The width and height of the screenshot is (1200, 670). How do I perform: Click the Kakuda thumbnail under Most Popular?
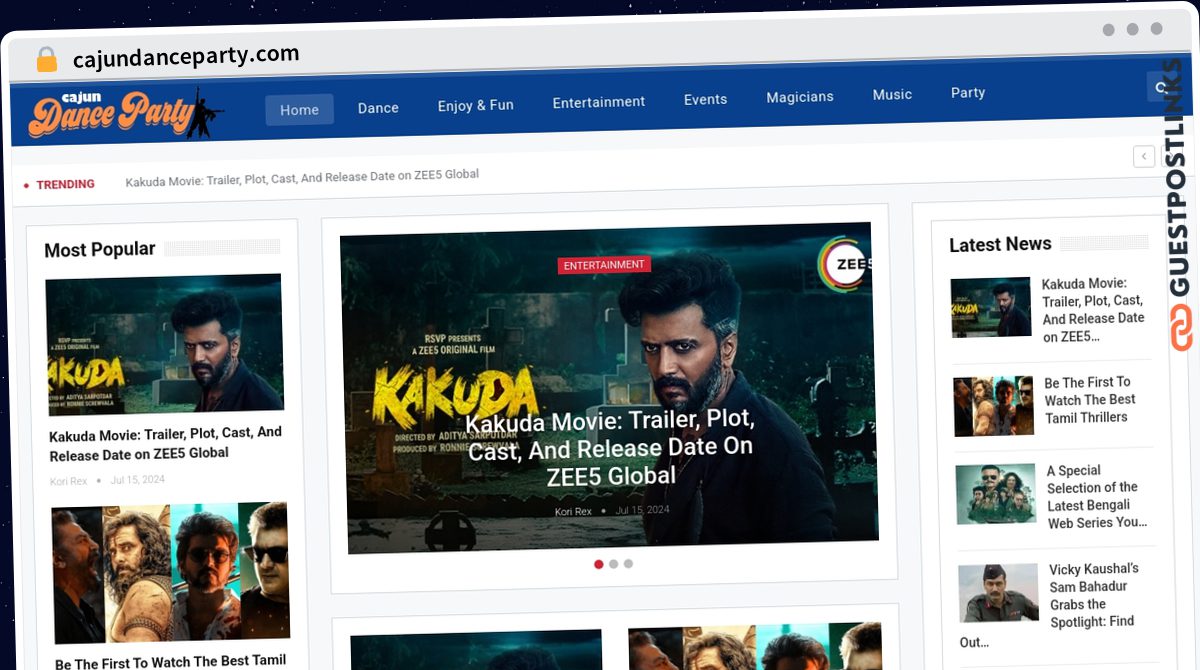[165, 345]
